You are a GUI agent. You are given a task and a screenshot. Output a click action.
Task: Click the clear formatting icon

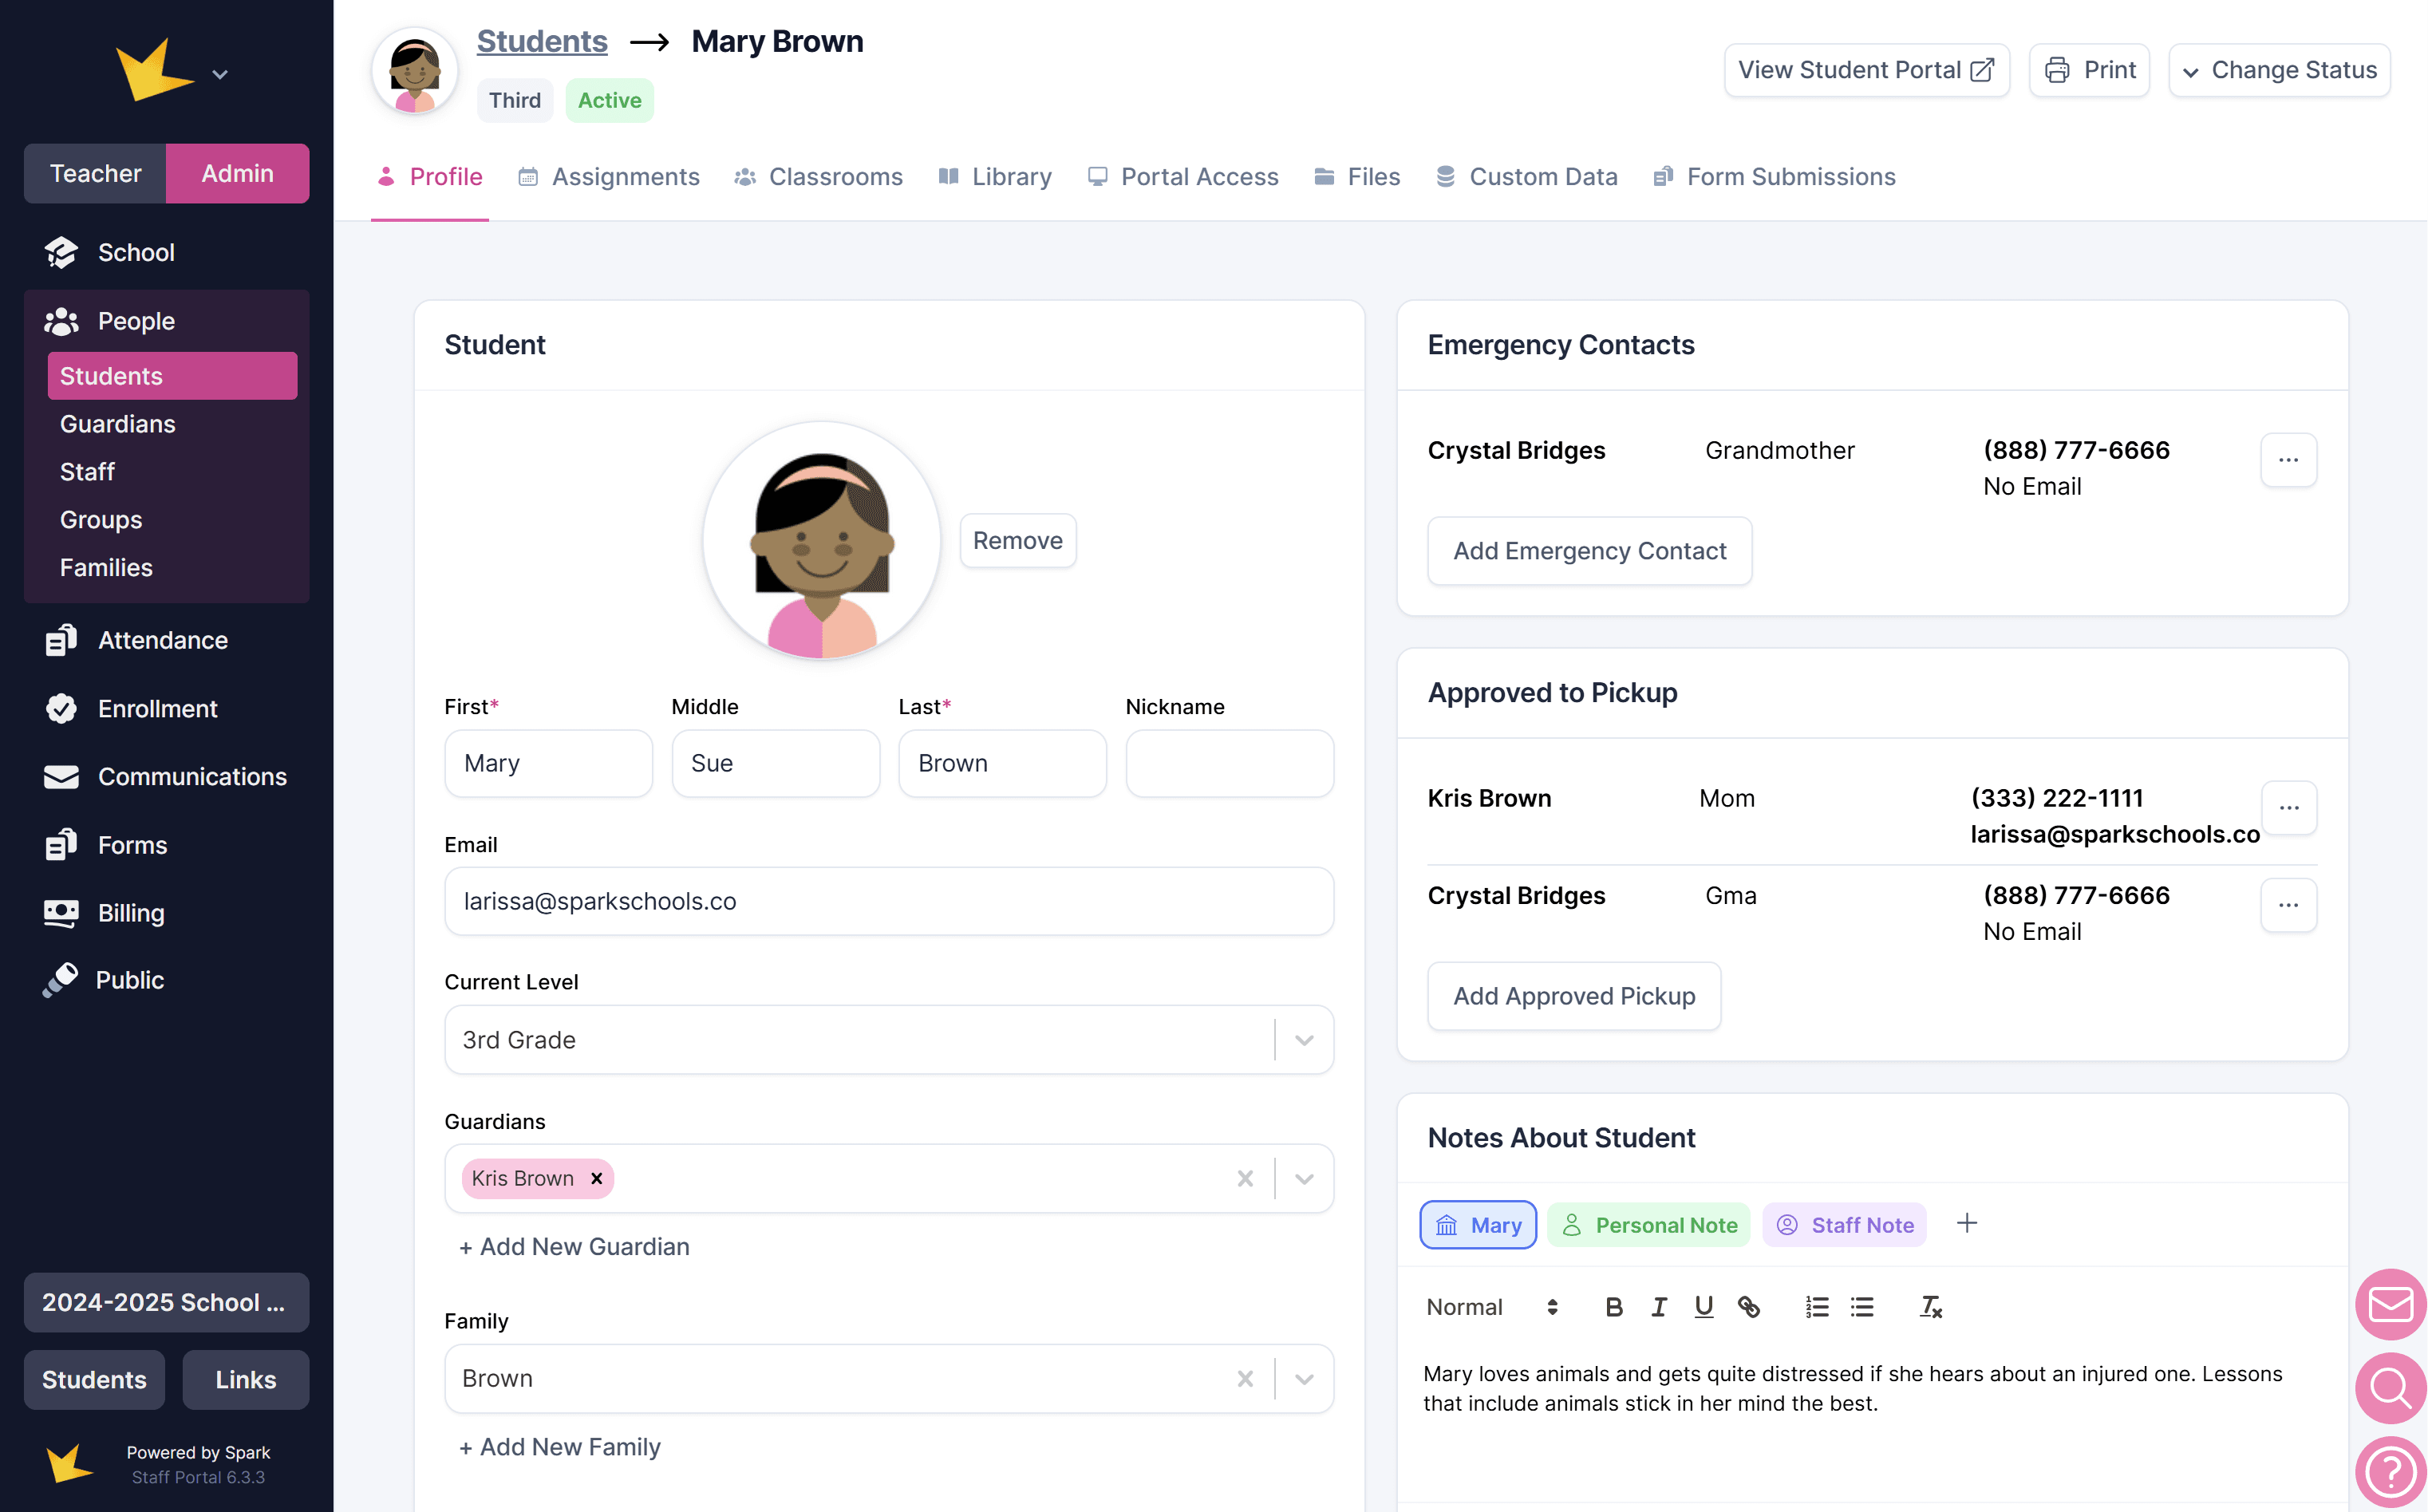pyautogui.click(x=1930, y=1307)
